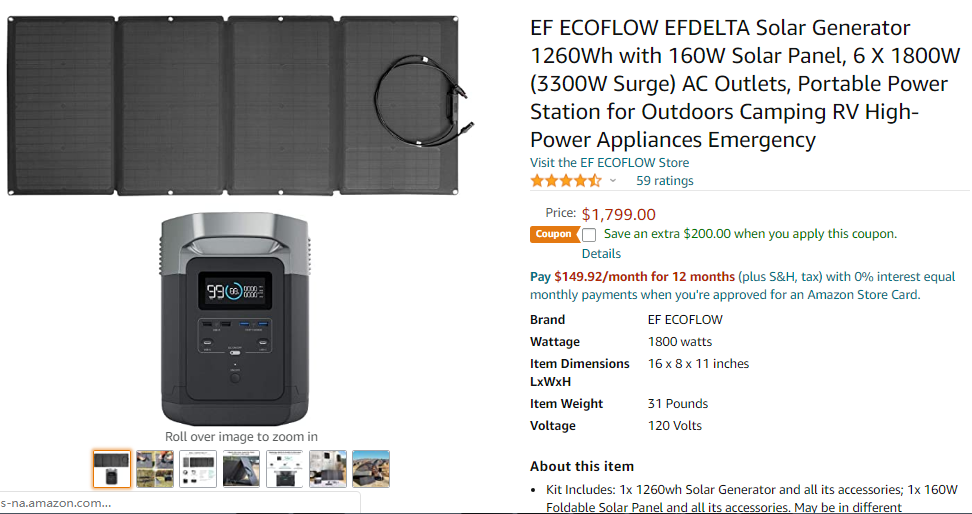Viewport: 972px width, 514px height.
Task: Visit the EF ECOFLOW Store link
Action: [609, 162]
